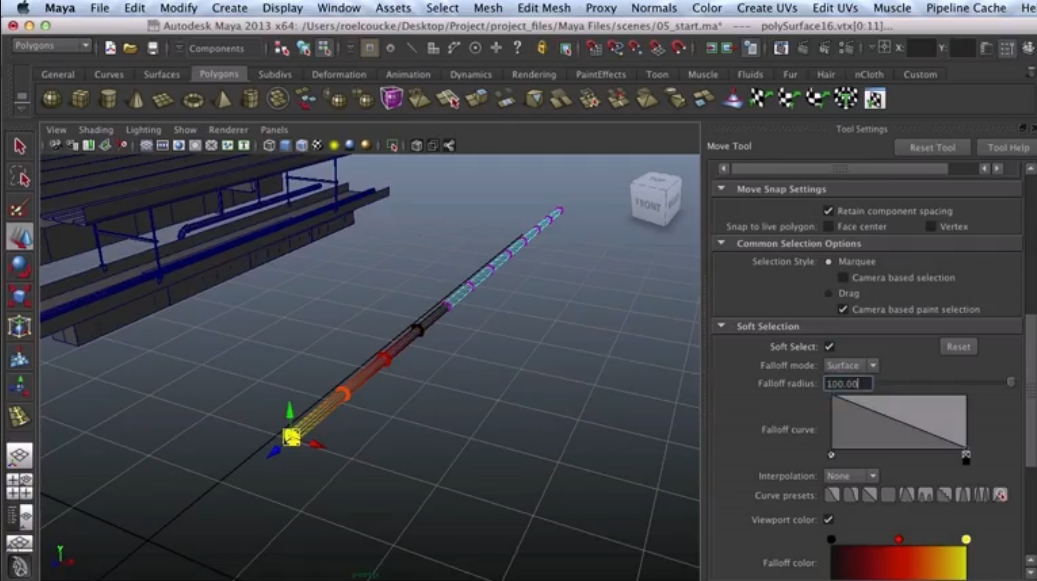Click the Snap to grids icon
Image resolution: width=1037 pixels, height=581 pixels.
point(594,48)
